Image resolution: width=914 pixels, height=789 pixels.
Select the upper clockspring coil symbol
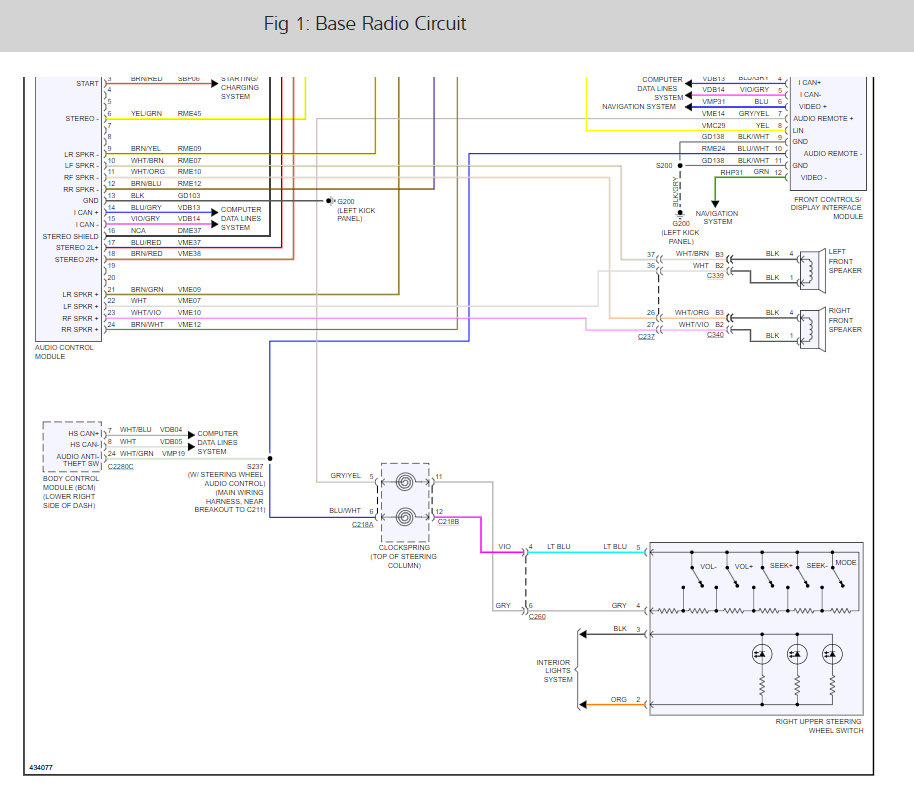[x=405, y=483]
